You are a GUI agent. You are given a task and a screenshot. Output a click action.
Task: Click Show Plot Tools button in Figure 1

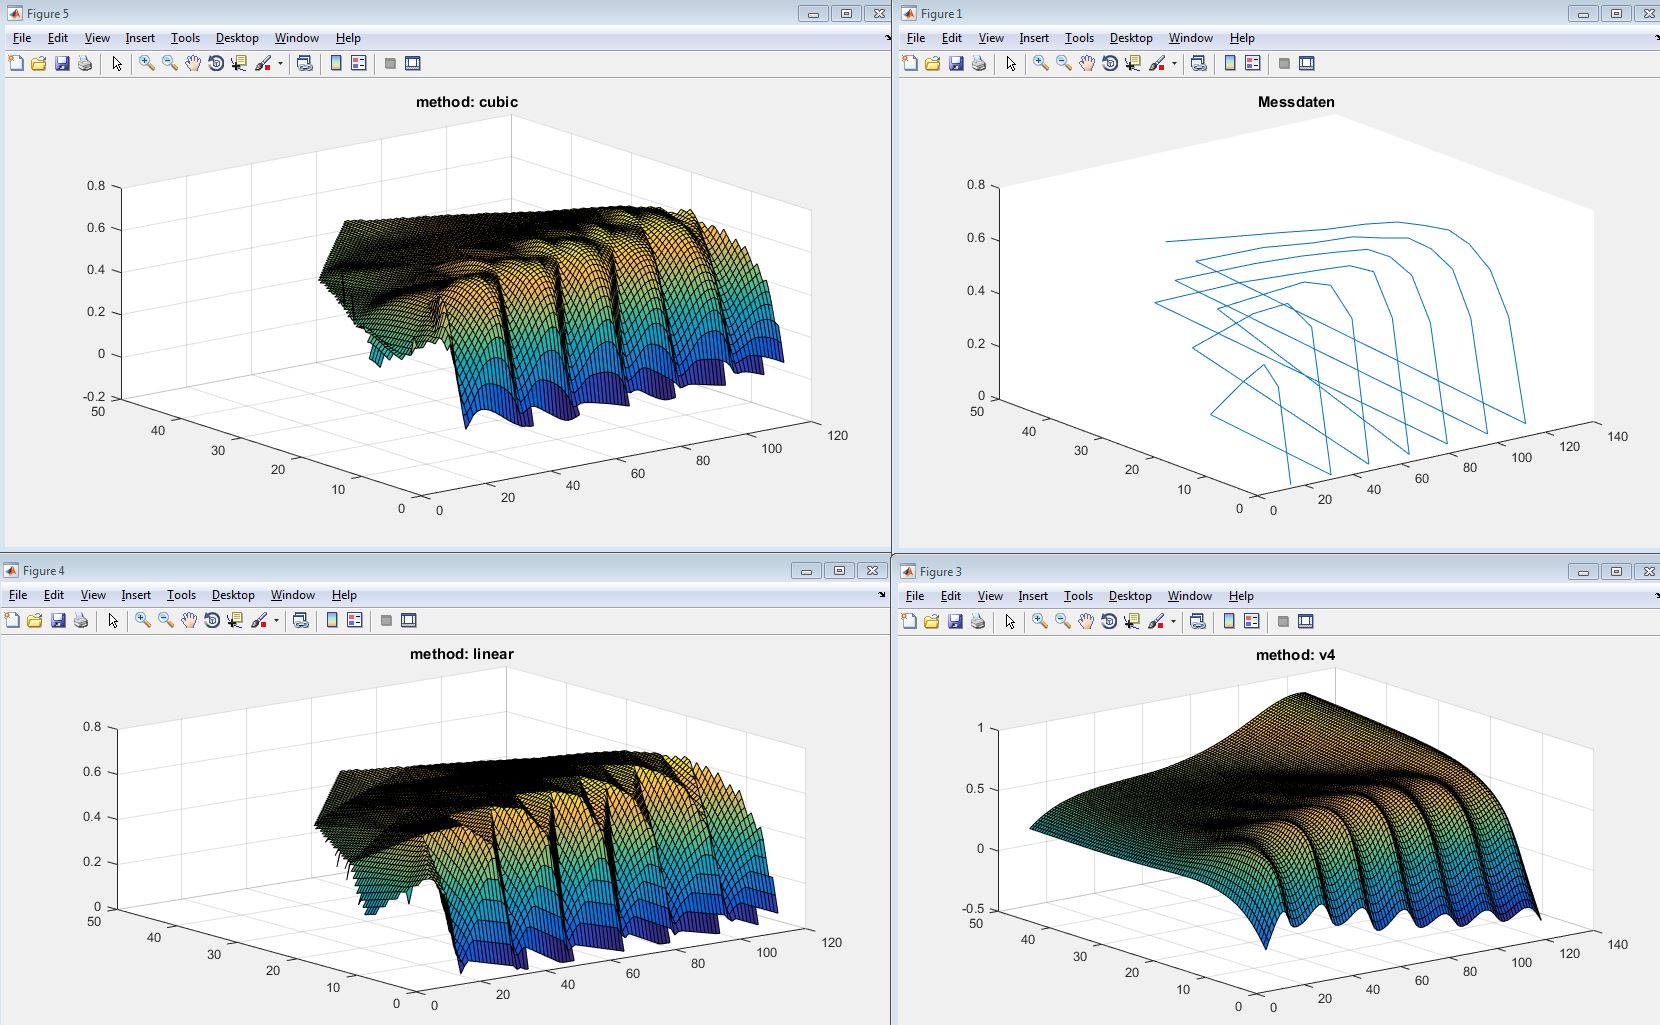pyautogui.click(x=1307, y=63)
